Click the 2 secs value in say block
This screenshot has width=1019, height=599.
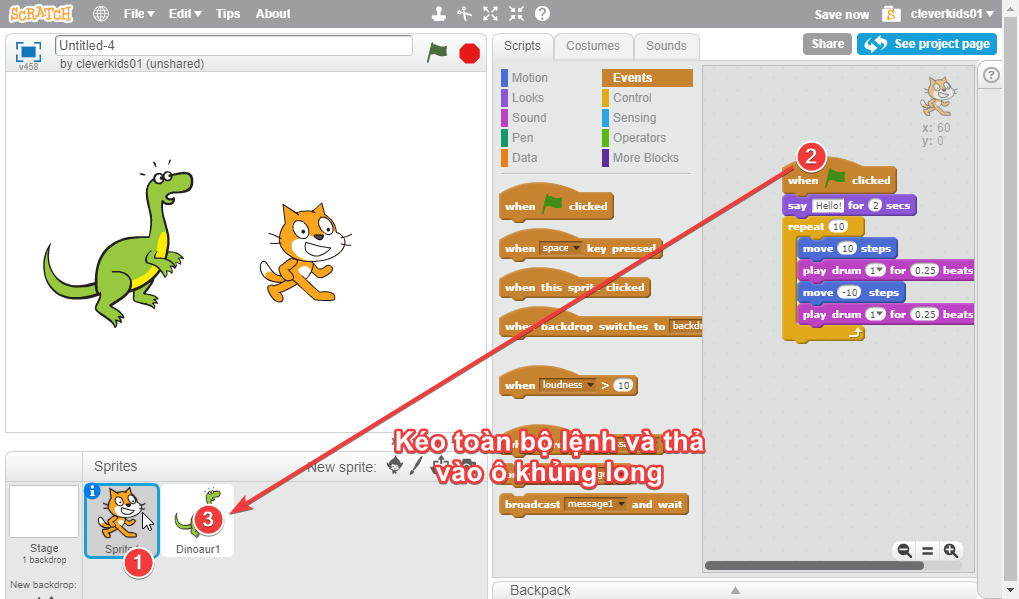(x=875, y=206)
